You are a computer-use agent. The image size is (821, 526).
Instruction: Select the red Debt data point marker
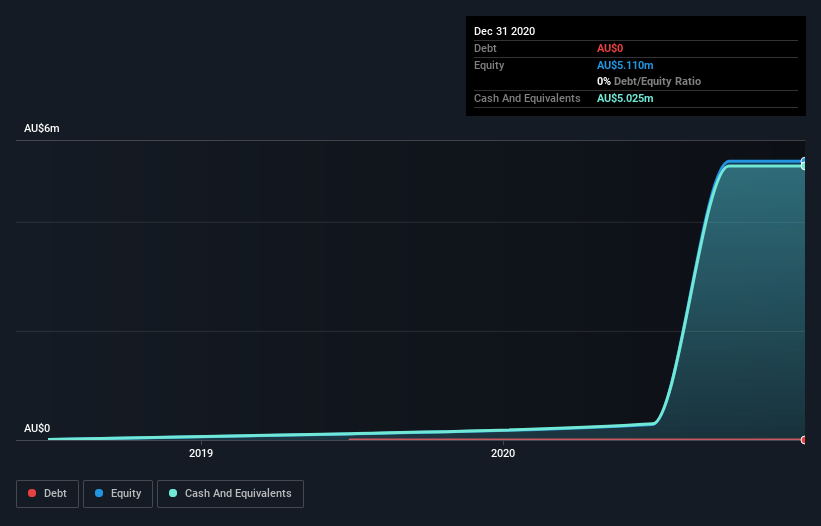pos(804,440)
